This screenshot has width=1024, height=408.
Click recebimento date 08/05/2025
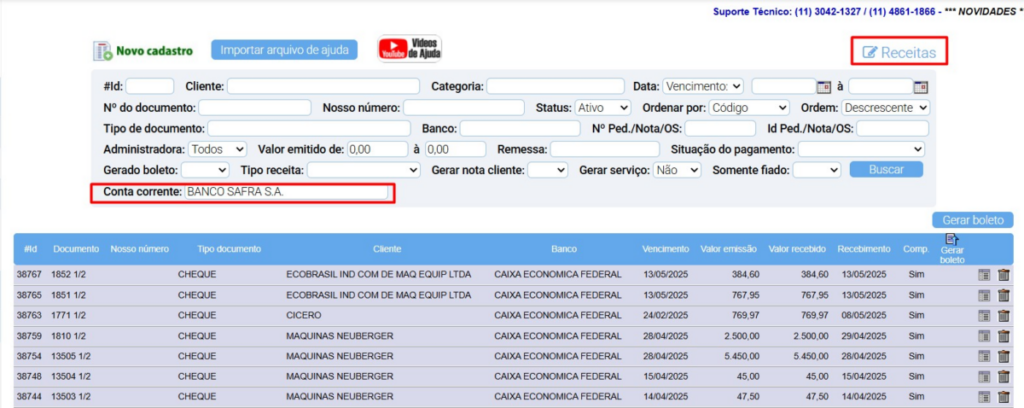[x=864, y=316]
